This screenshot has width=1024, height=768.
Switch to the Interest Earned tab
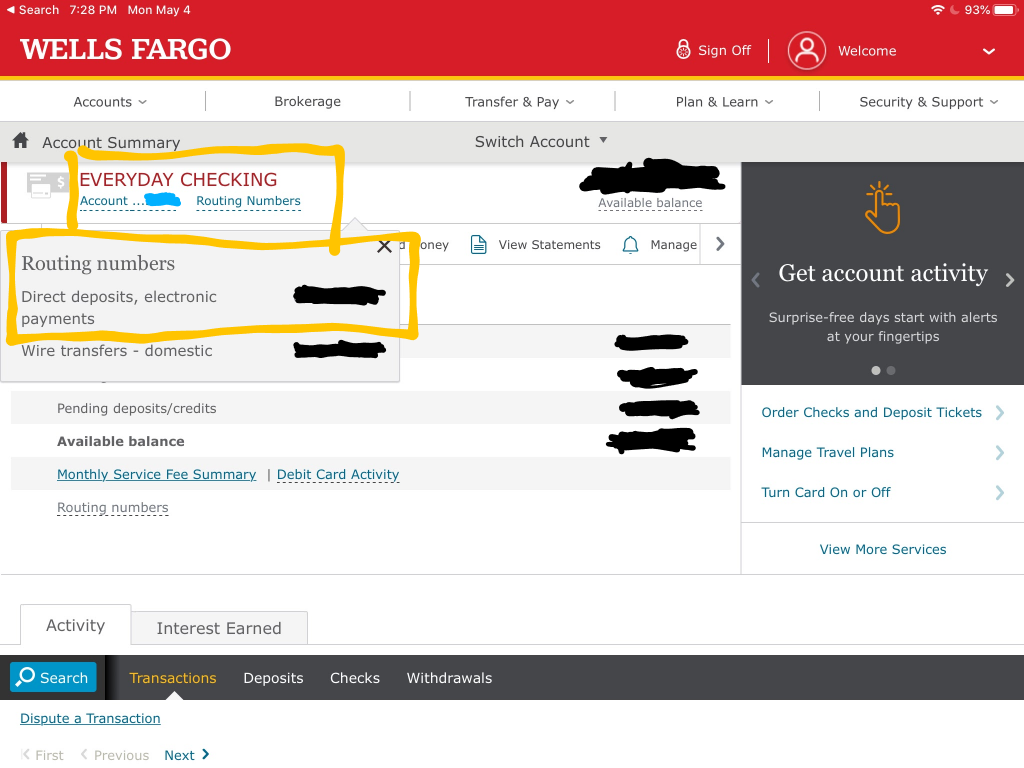click(x=219, y=628)
